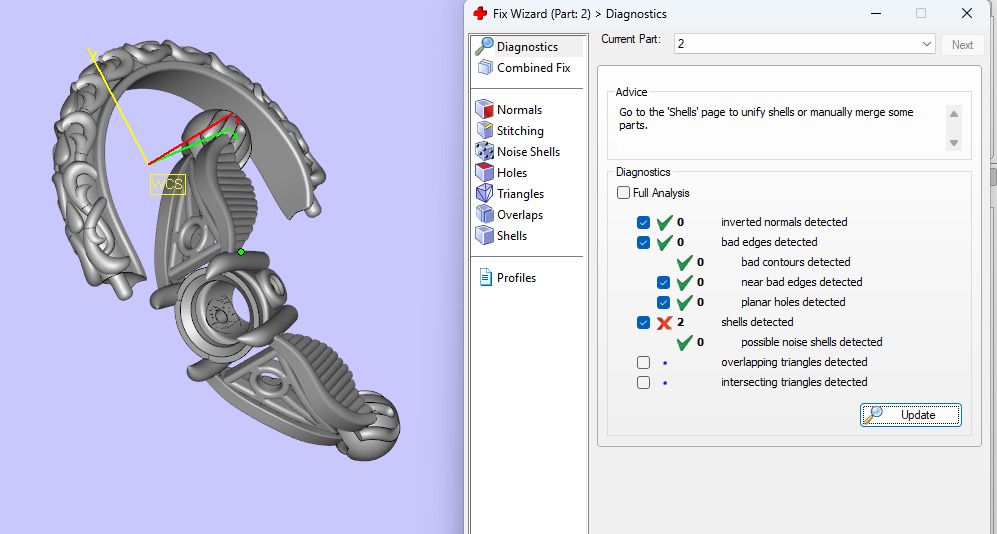
Task: Open the Combined Fix page
Action: 533,67
